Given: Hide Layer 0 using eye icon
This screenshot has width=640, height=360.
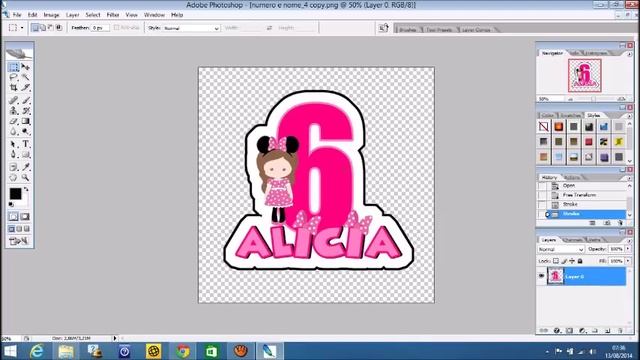Looking at the screenshot, I should point(542,276).
